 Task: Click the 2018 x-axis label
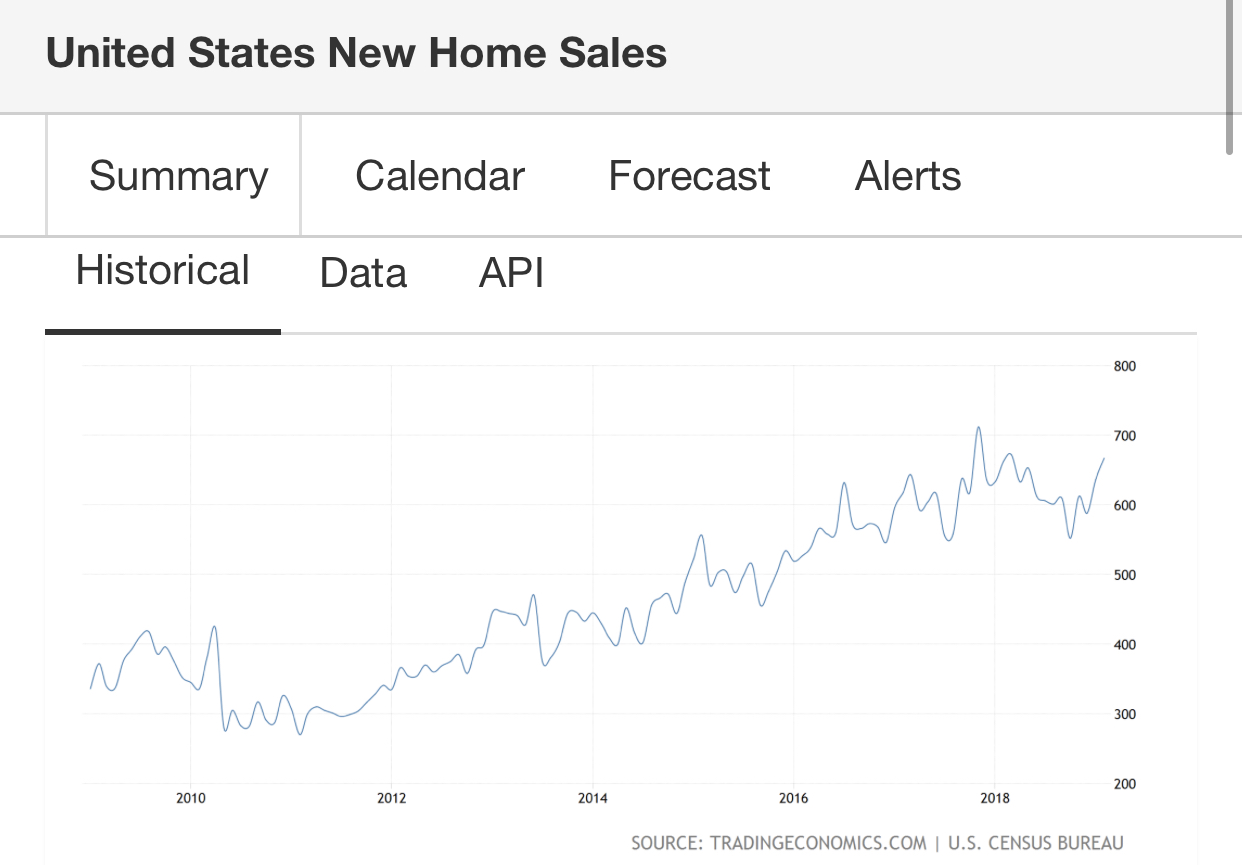point(995,798)
